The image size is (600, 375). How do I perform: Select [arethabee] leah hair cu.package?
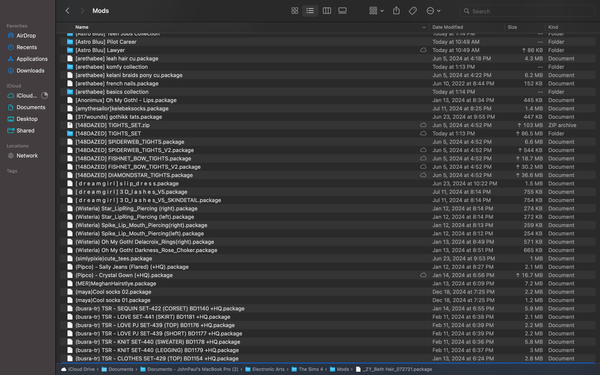click(x=329, y=59)
